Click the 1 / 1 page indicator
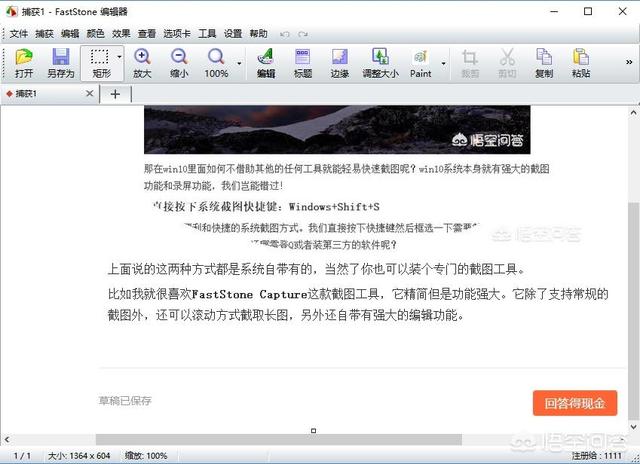Image resolution: width=640 pixels, height=464 pixels. tap(22, 456)
